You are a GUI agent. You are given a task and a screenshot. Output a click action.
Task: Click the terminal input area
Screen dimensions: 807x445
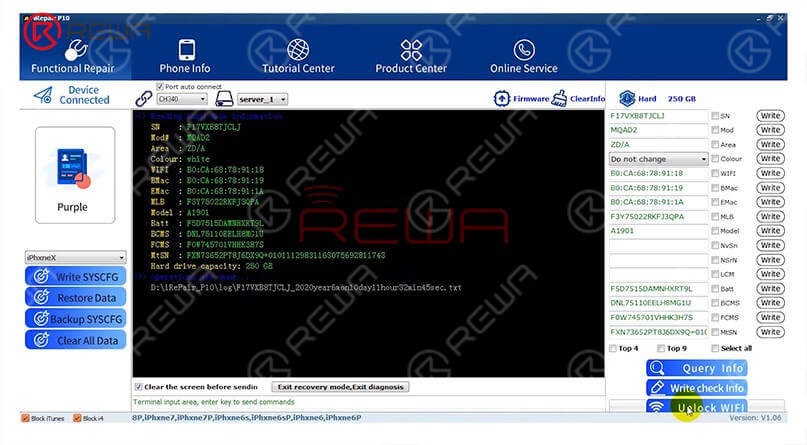click(x=368, y=402)
